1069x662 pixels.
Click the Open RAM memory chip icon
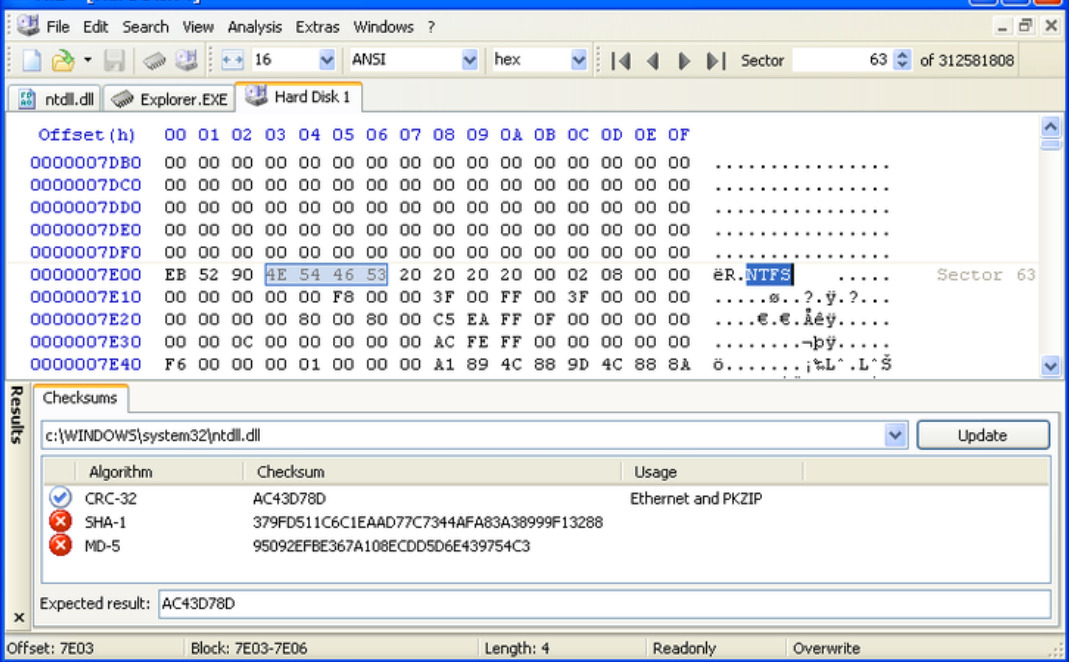point(154,61)
